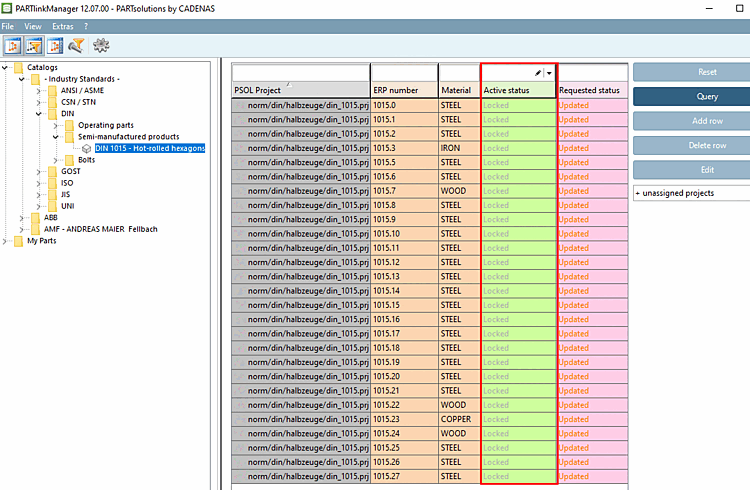Click the Catalogs folder icon
This screenshot has width=750, height=490.
coord(20,67)
